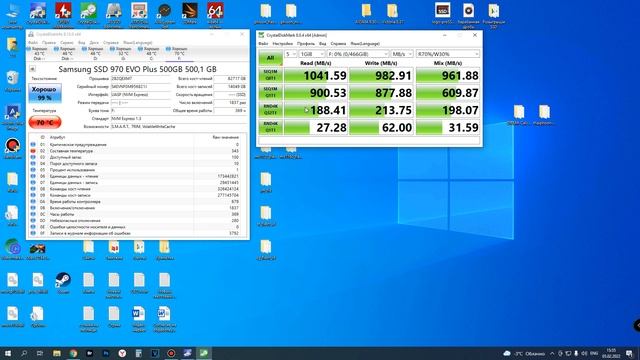Open the Recycle Bin desktop icon
This screenshot has height=360, width=640.
pyautogui.click(x=12, y=81)
